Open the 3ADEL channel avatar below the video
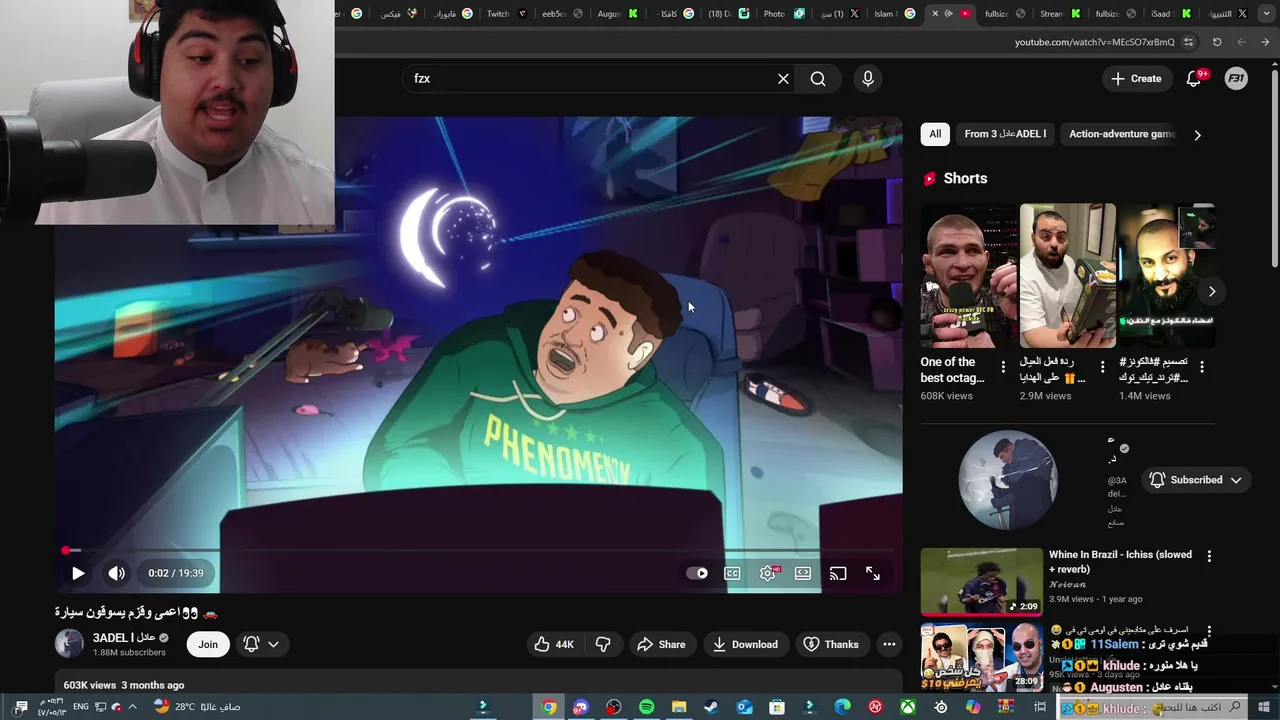The image size is (1280, 720). click(x=69, y=644)
